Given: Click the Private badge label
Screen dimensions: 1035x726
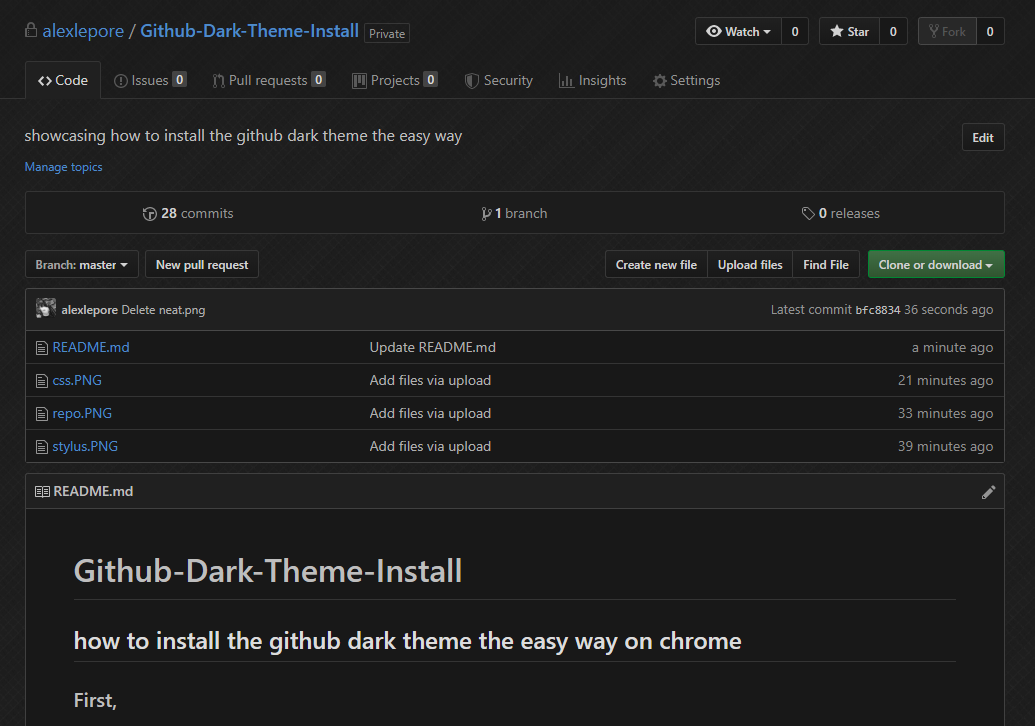Looking at the screenshot, I should (x=387, y=33).
